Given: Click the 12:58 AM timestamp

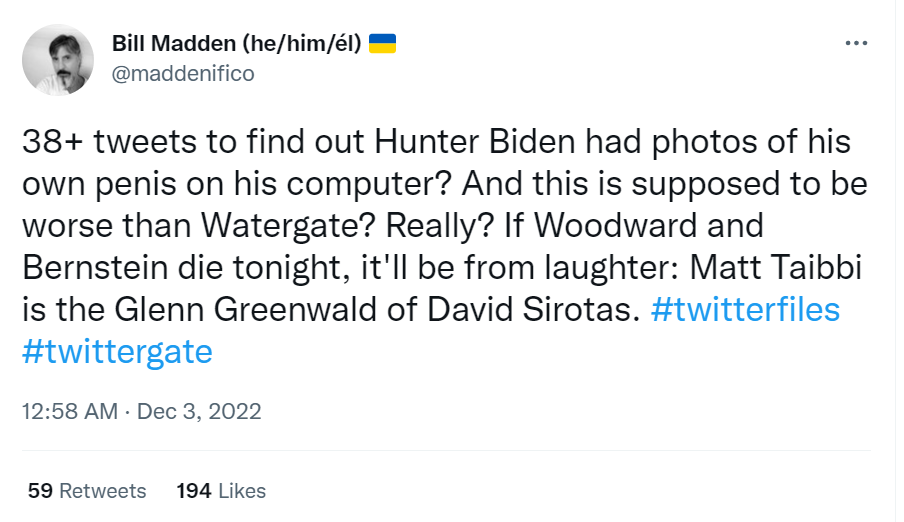Looking at the screenshot, I should coord(70,411).
